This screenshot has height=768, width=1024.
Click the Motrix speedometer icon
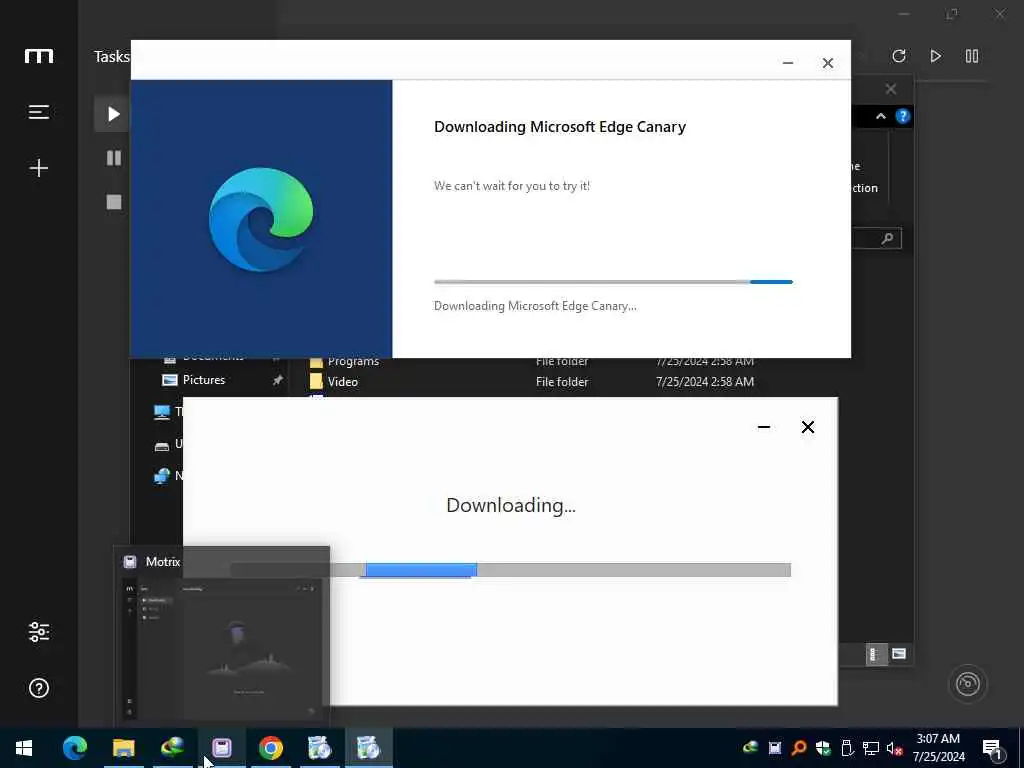pyautogui.click(x=967, y=684)
